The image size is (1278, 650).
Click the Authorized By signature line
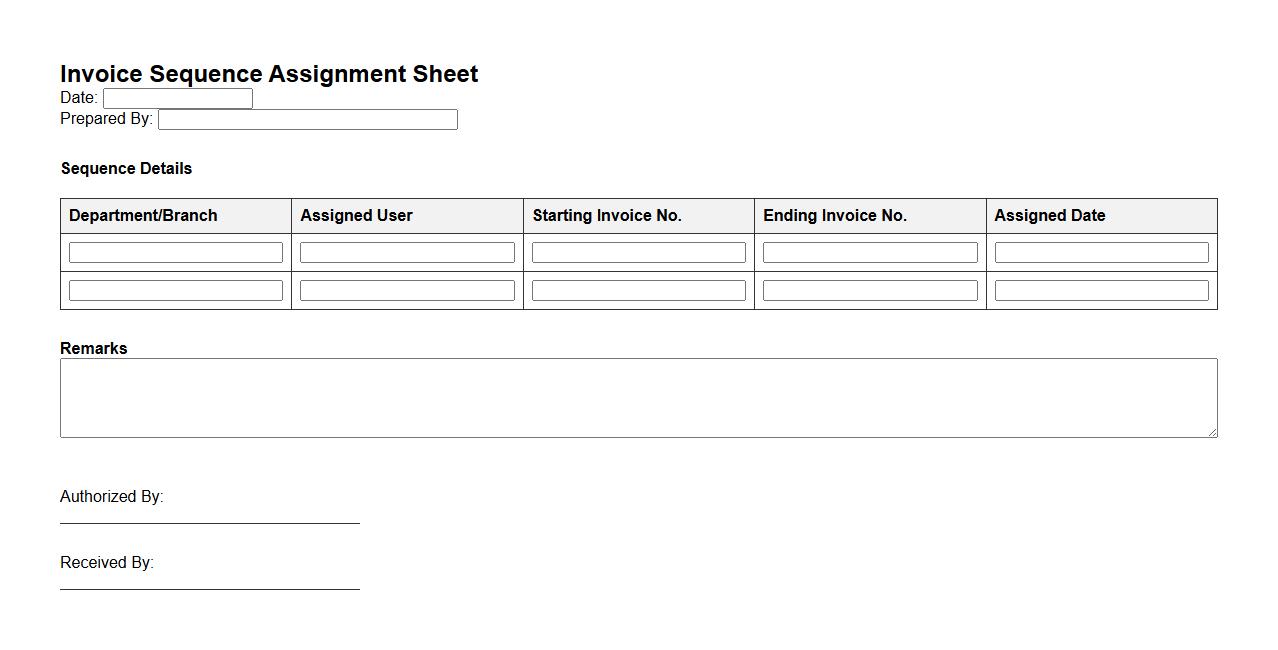point(210,521)
